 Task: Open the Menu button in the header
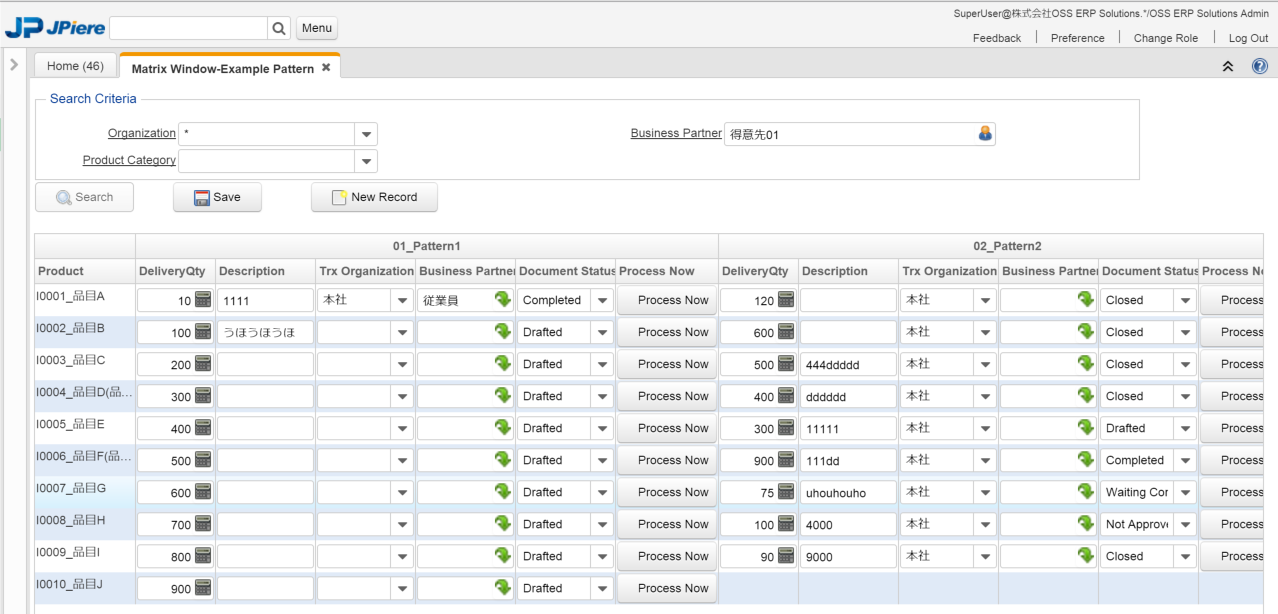point(317,28)
